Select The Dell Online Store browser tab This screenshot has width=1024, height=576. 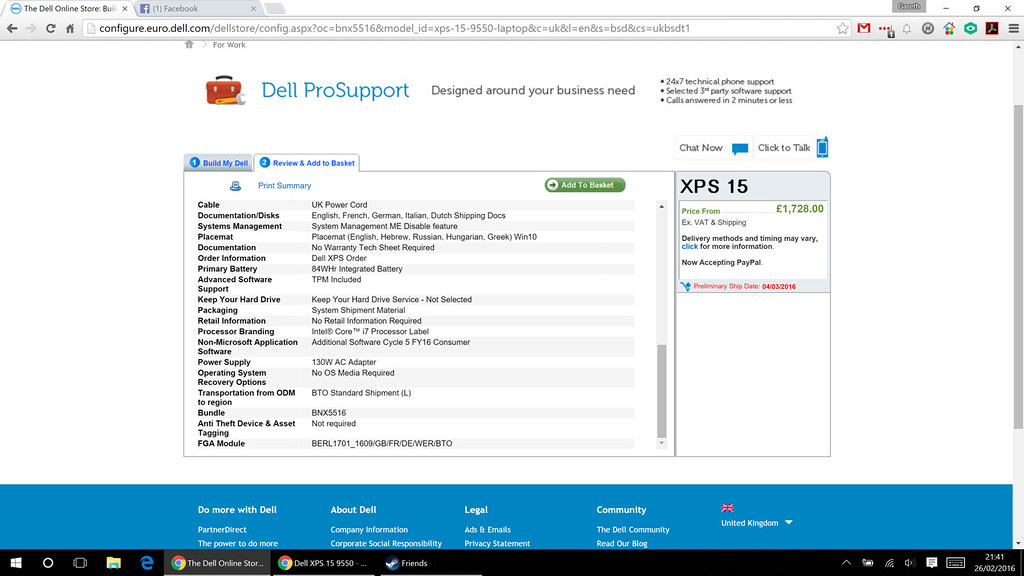tap(67, 8)
